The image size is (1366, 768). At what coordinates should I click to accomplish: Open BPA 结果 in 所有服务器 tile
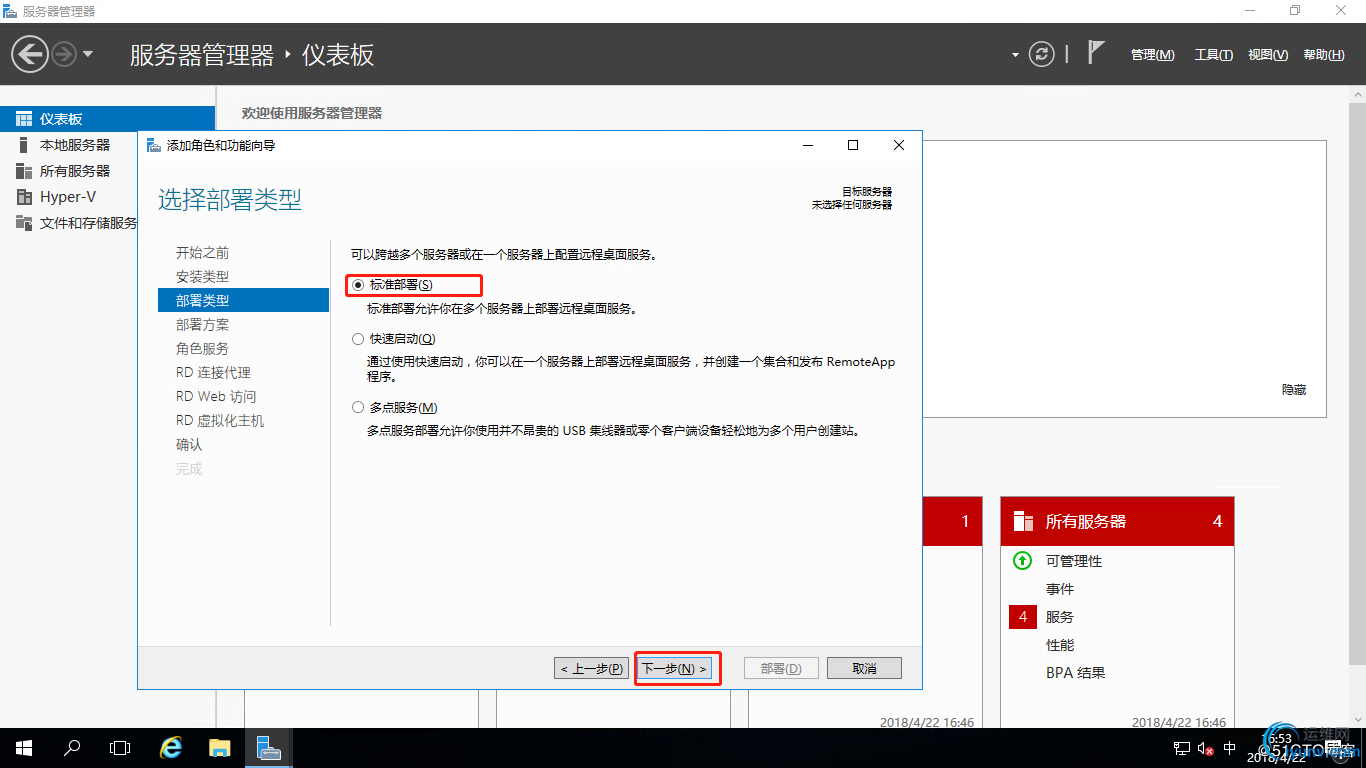(1076, 673)
